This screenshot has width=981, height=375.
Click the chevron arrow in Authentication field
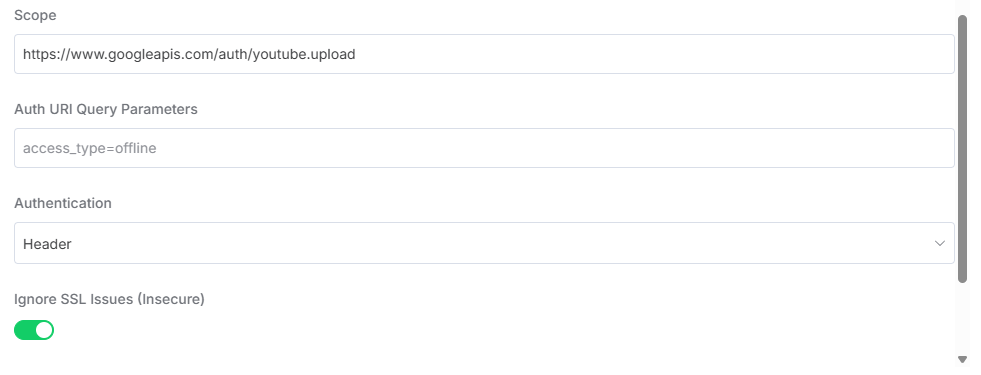939,244
